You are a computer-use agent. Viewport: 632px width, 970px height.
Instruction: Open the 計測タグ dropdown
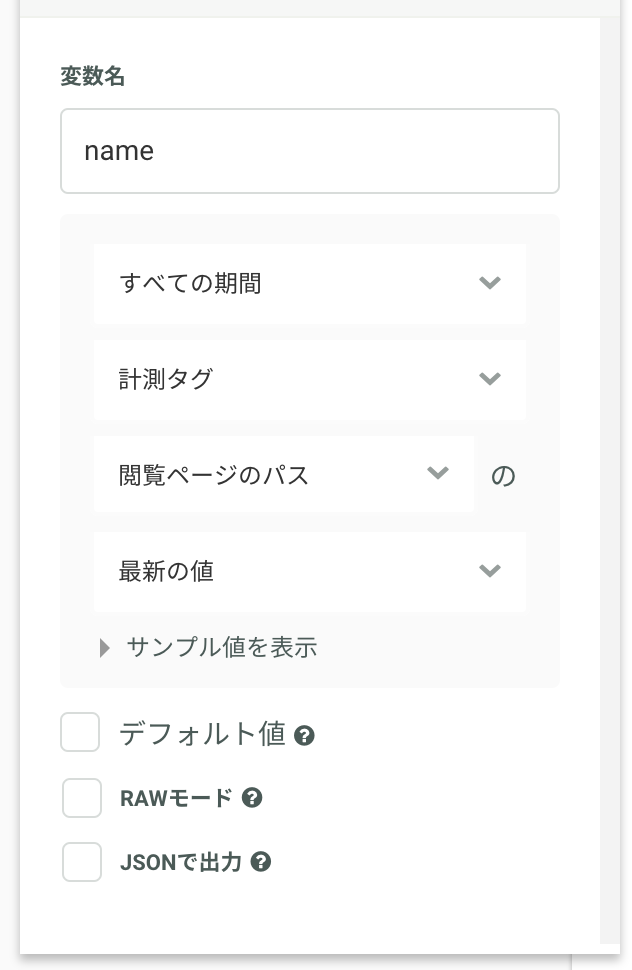(x=309, y=379)
